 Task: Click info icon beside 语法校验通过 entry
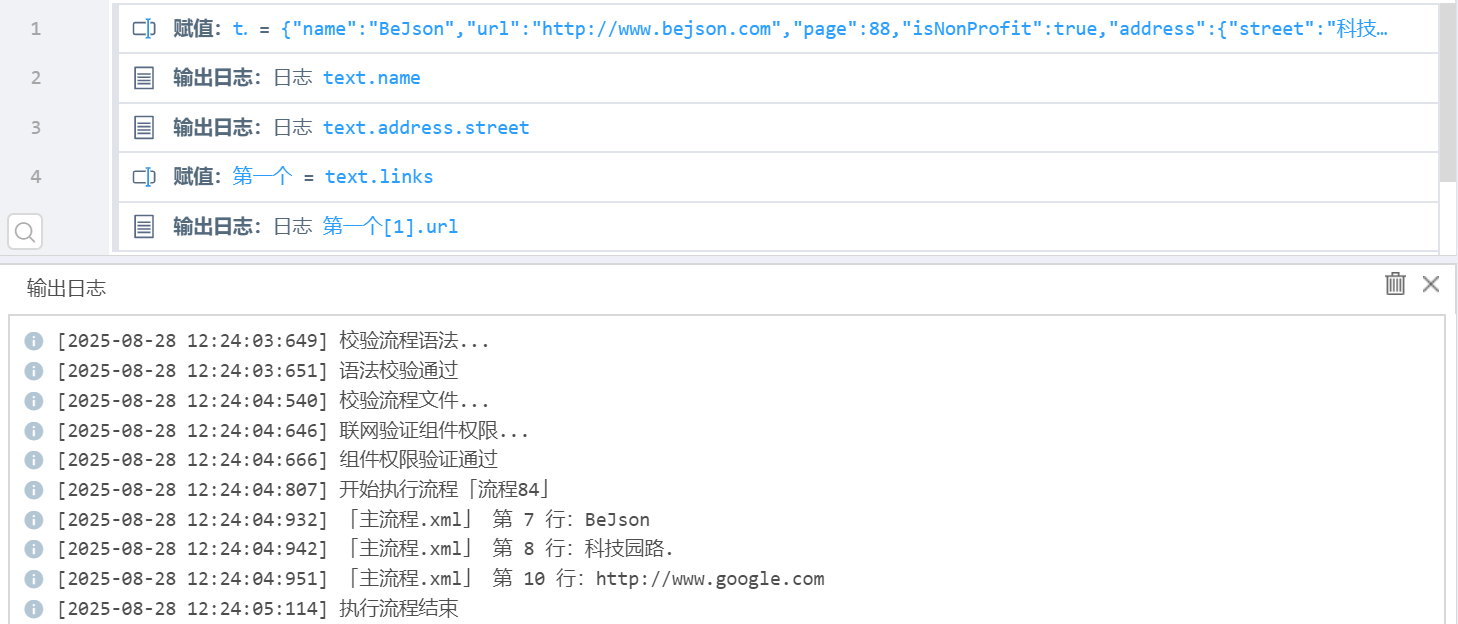(x=33, y=371)
